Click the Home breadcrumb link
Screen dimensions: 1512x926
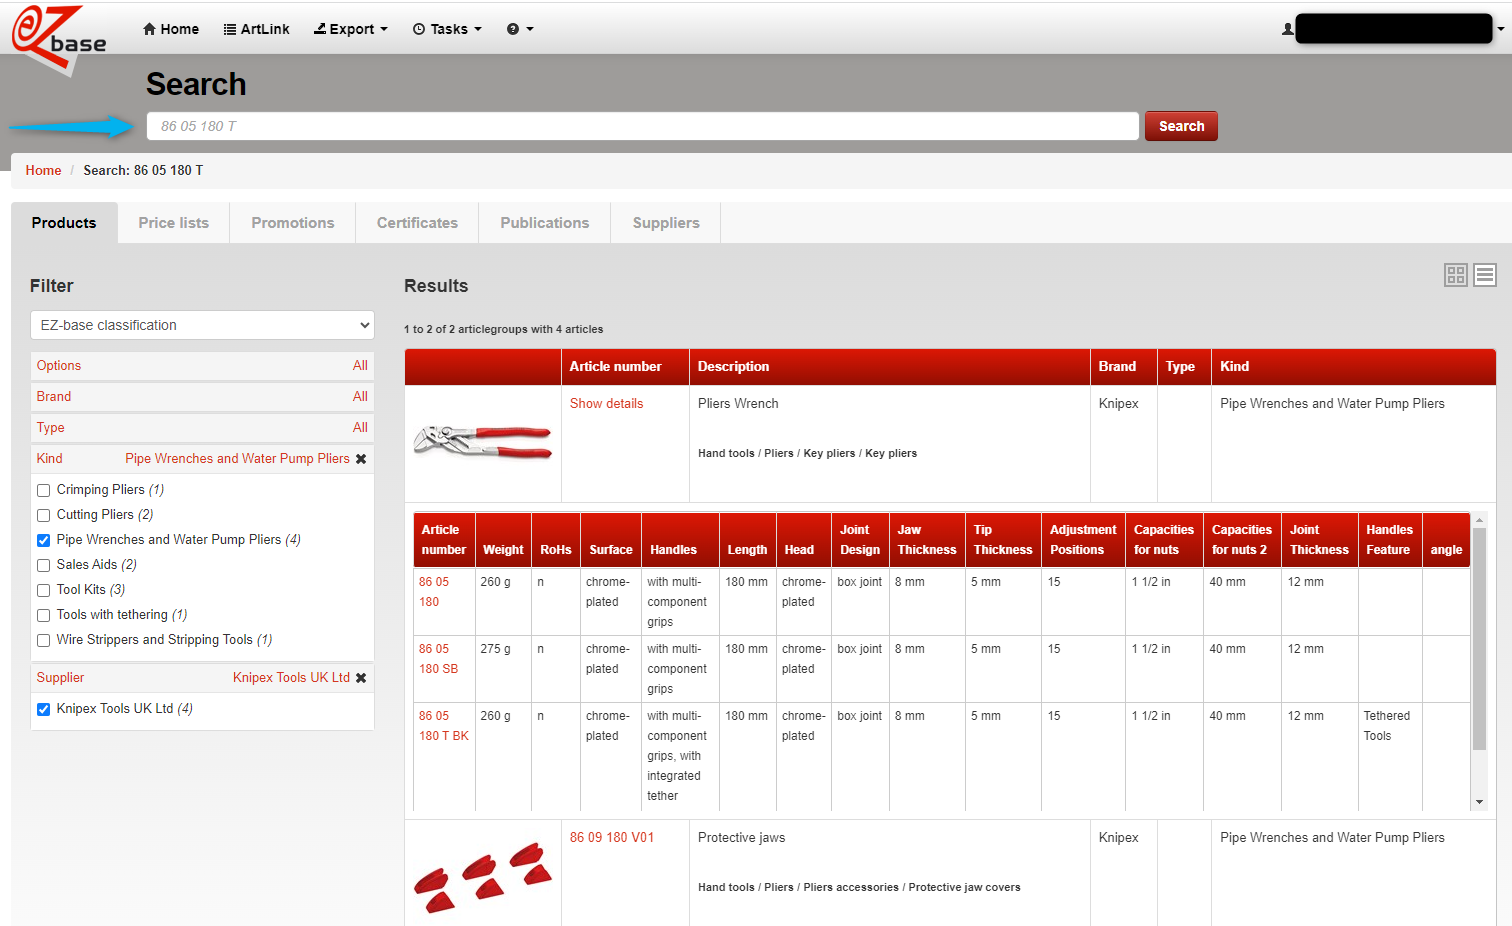[x=43, y=171]
